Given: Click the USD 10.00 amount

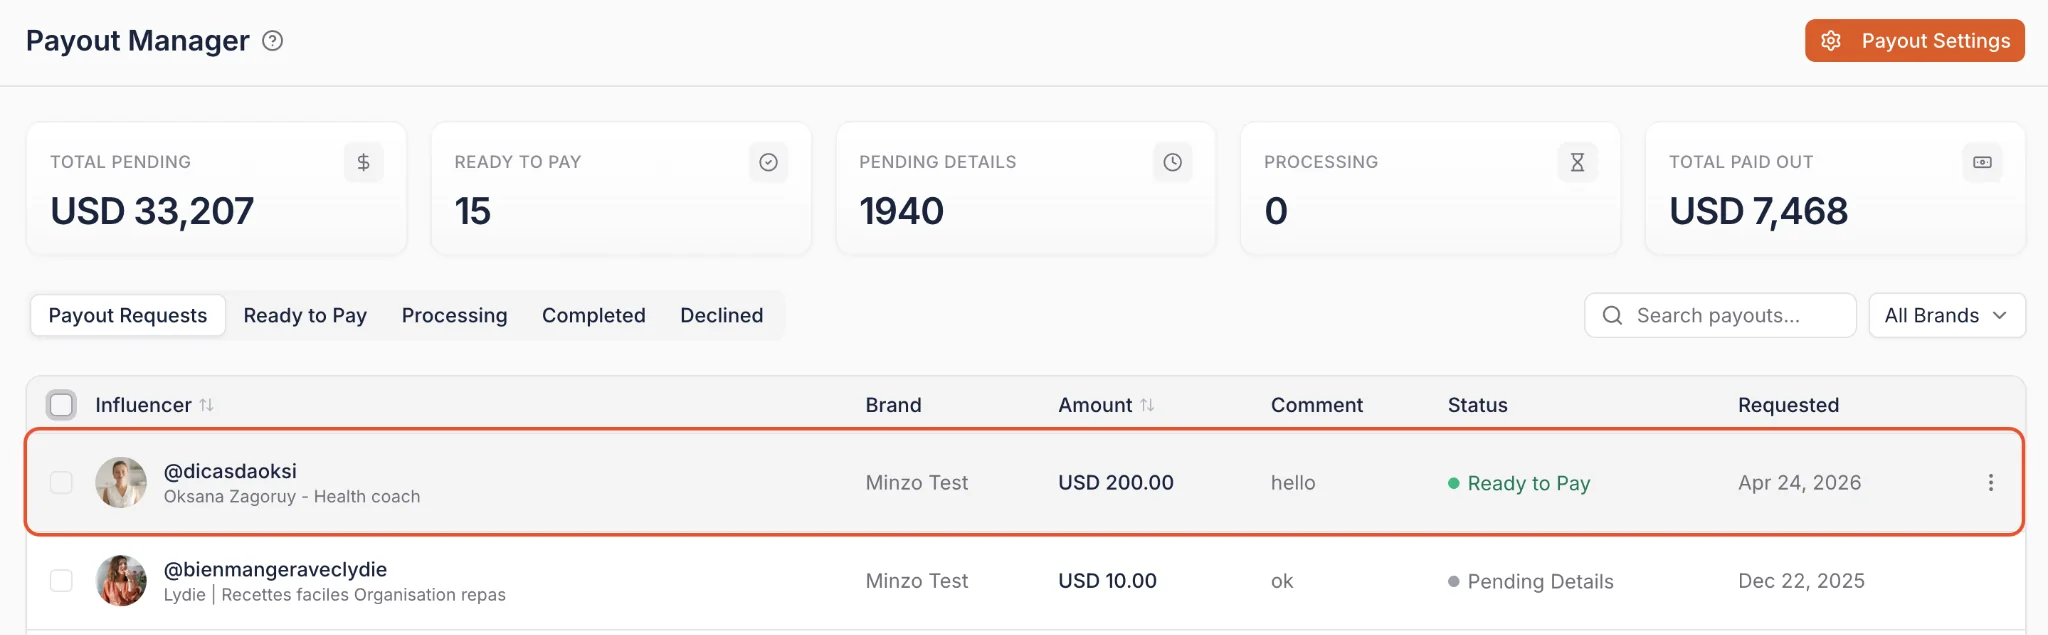Looking at the screenshot, I should [x=1107, y=581].
